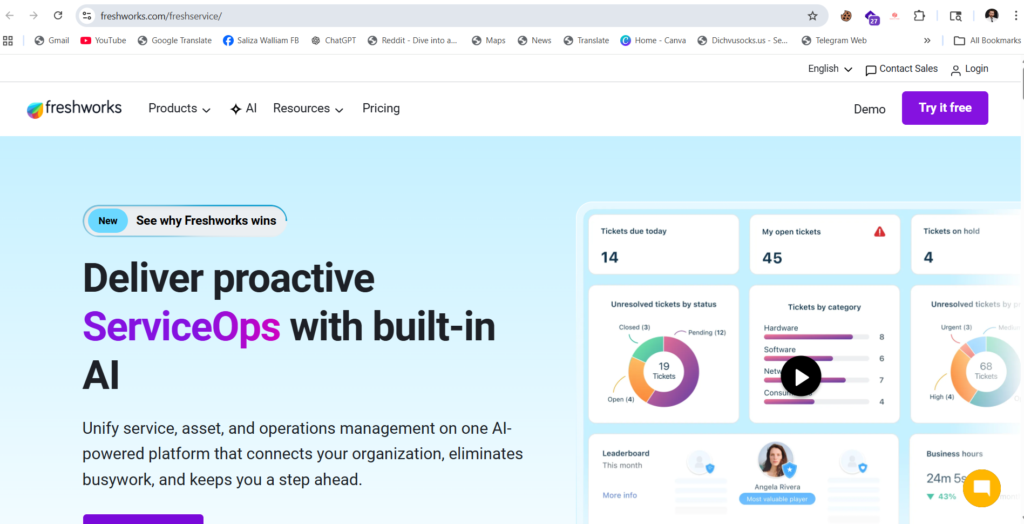
Task: Open the browser Extensions puzzle icon
Action: coord(919,16)
